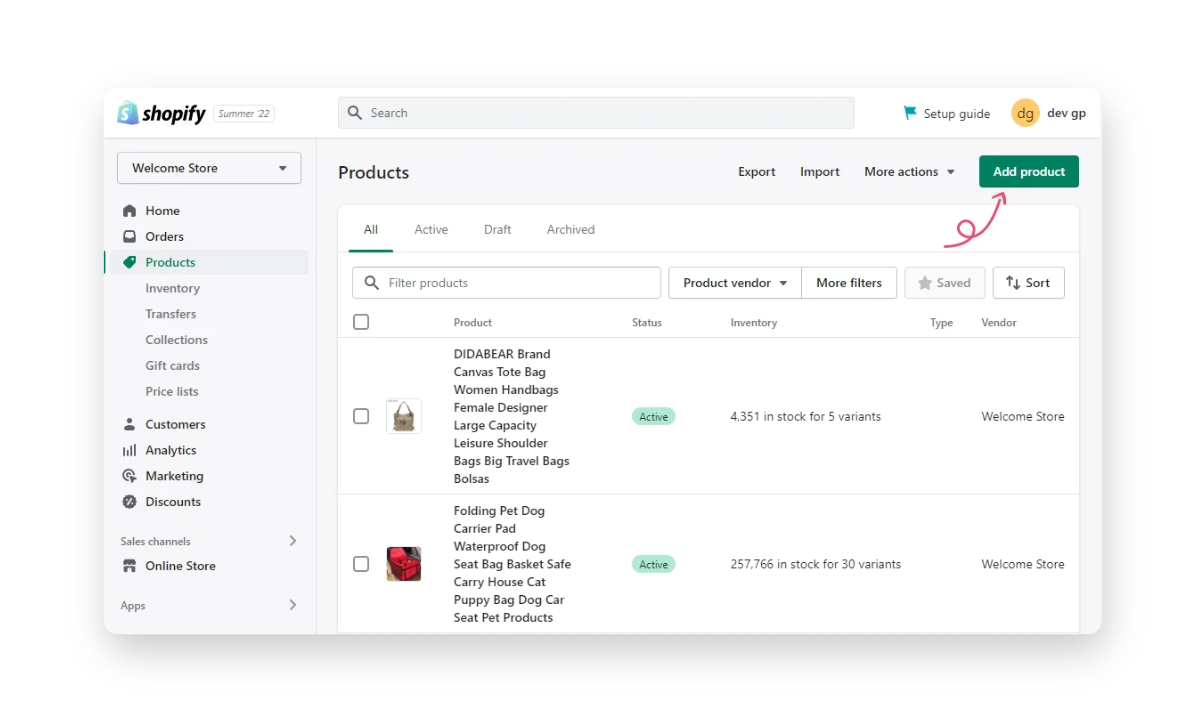Switch to the All products tab
This screenshot has height=720, width=1204.
371,230
